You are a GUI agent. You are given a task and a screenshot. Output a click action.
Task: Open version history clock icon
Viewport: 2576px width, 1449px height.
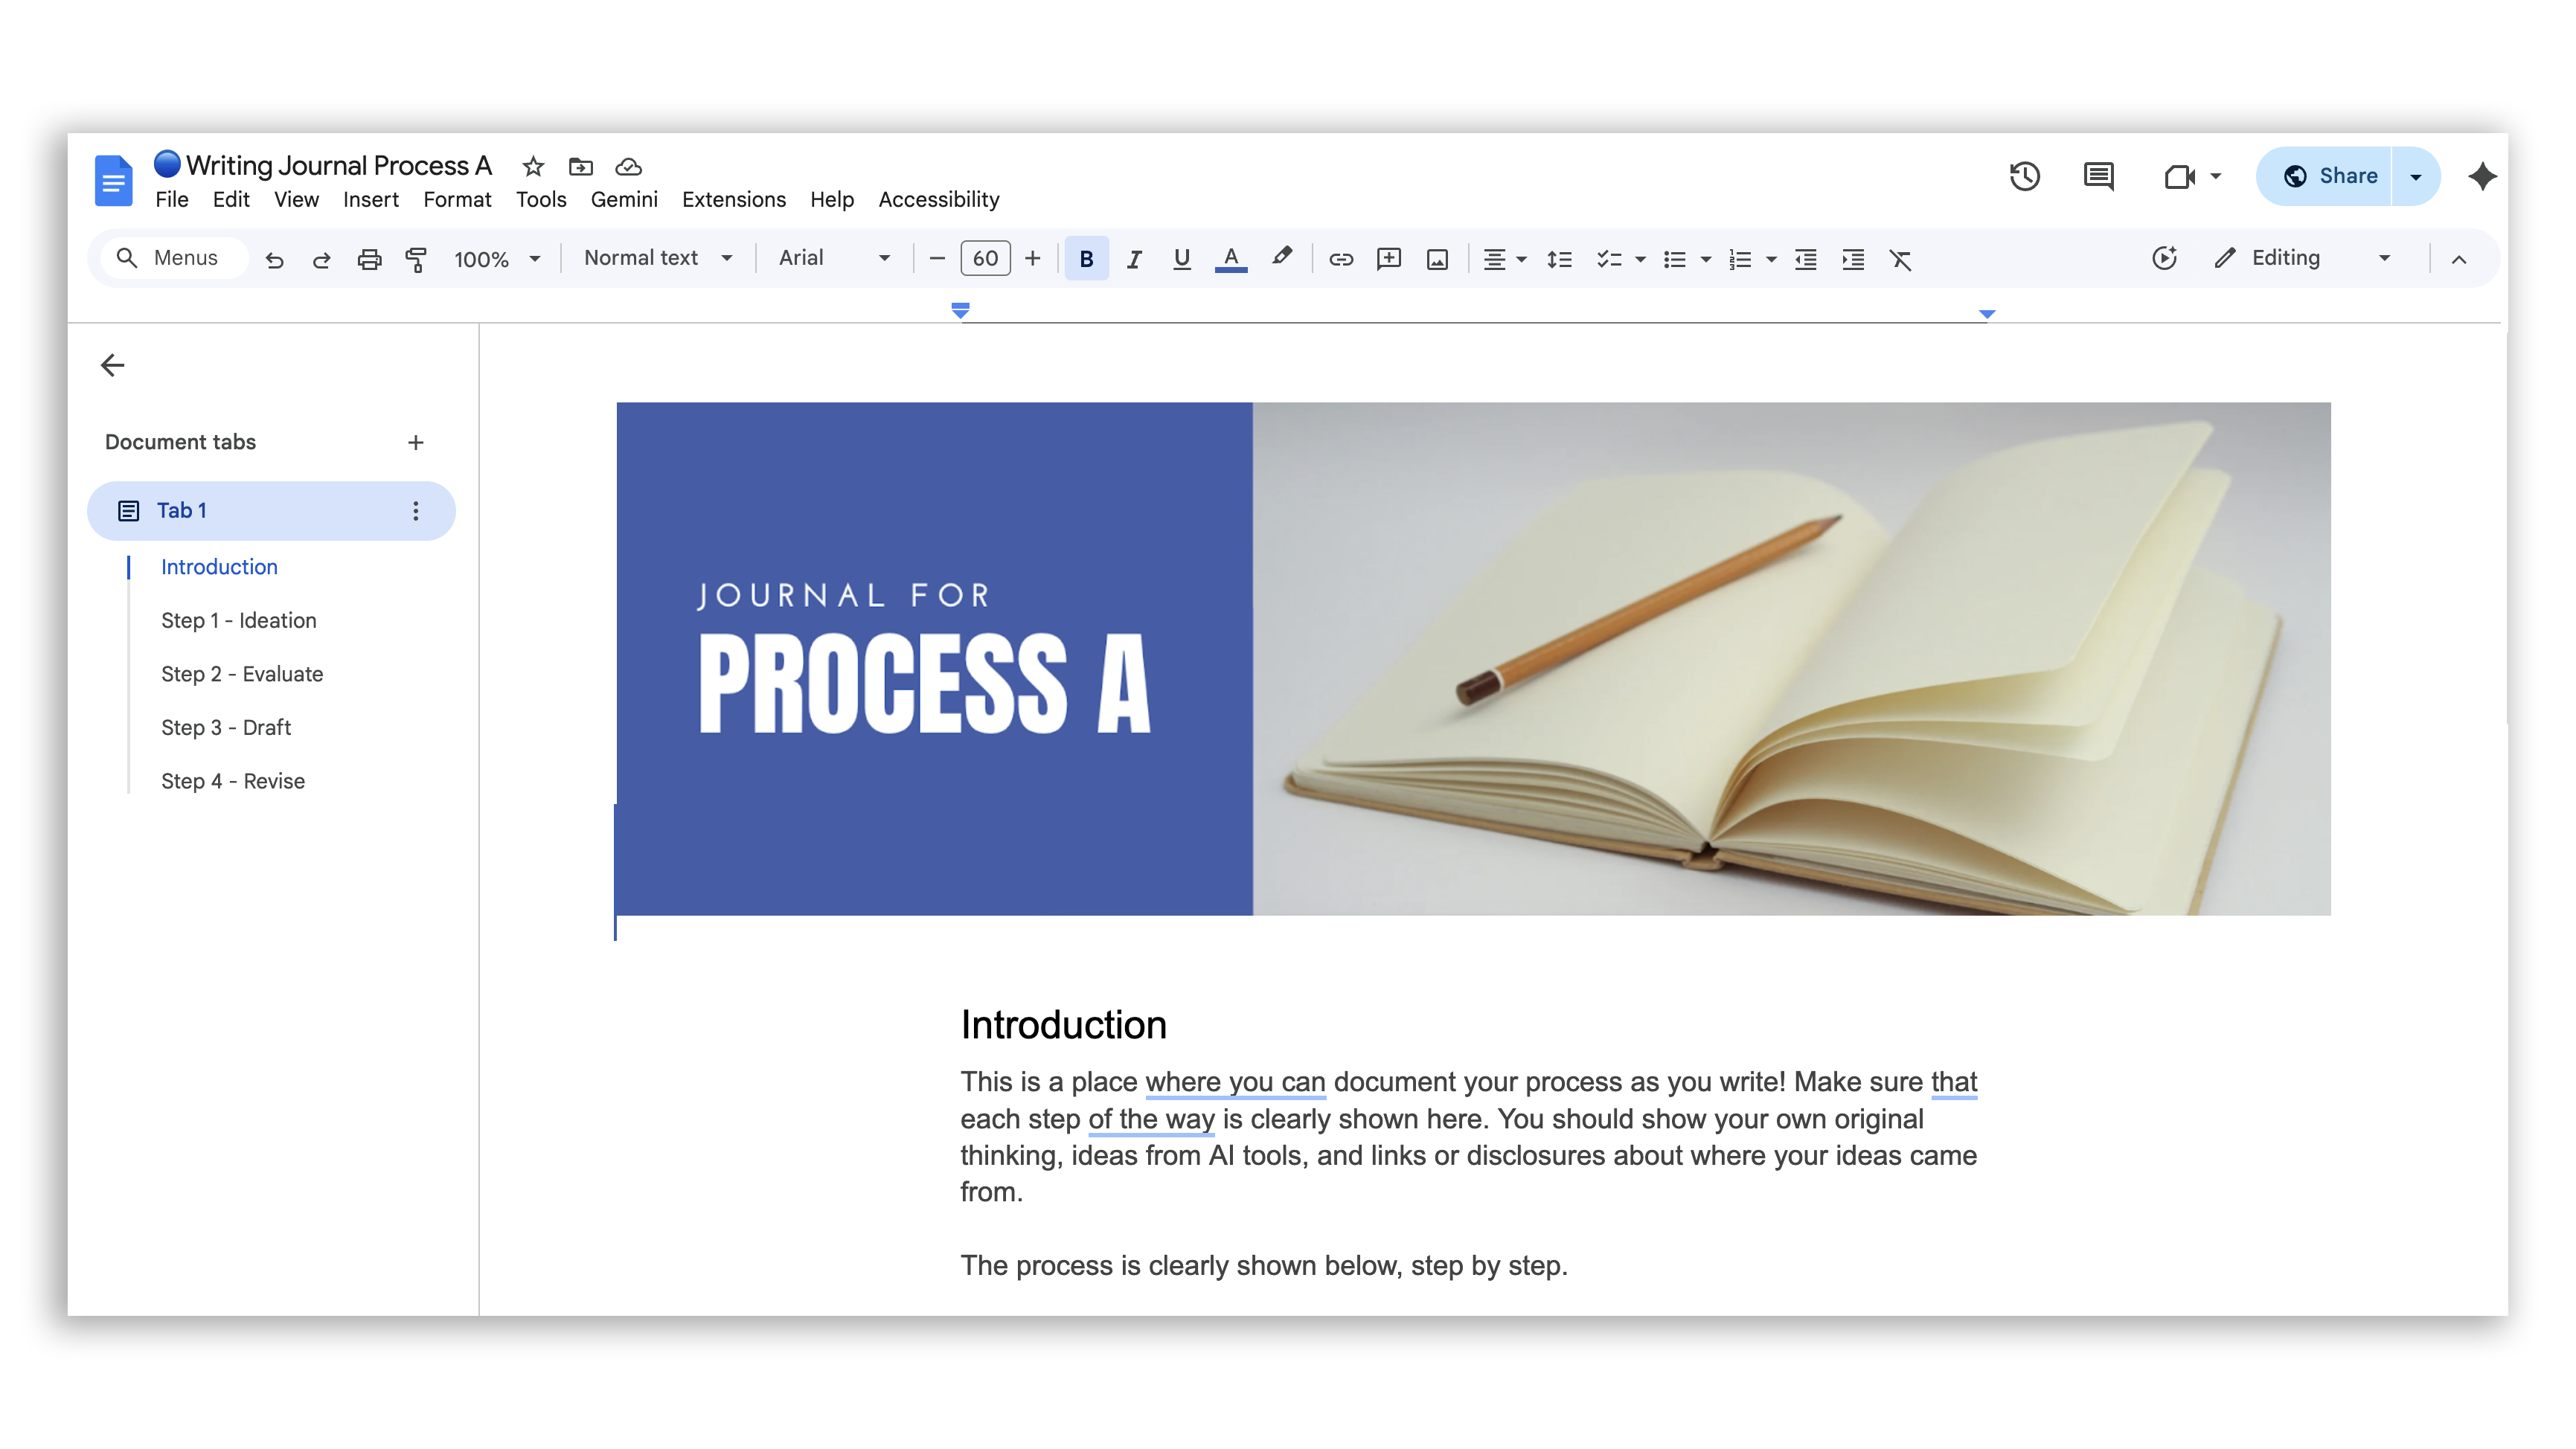(x=2024, y=176)
